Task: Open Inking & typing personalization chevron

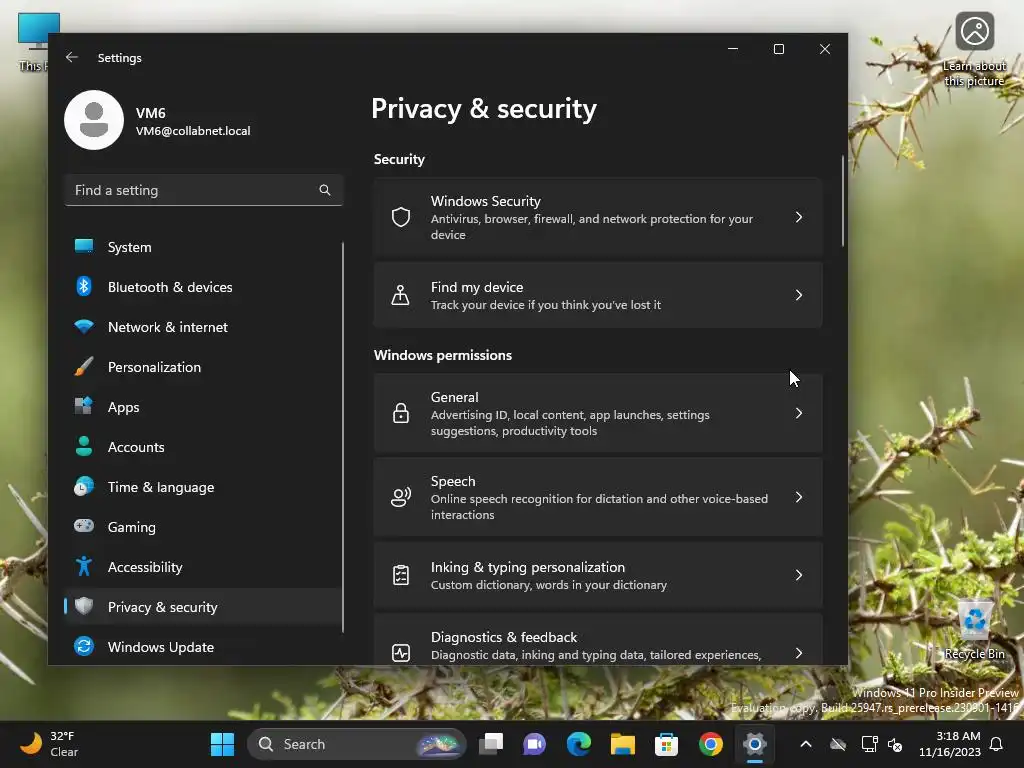Action: (799, 575)
